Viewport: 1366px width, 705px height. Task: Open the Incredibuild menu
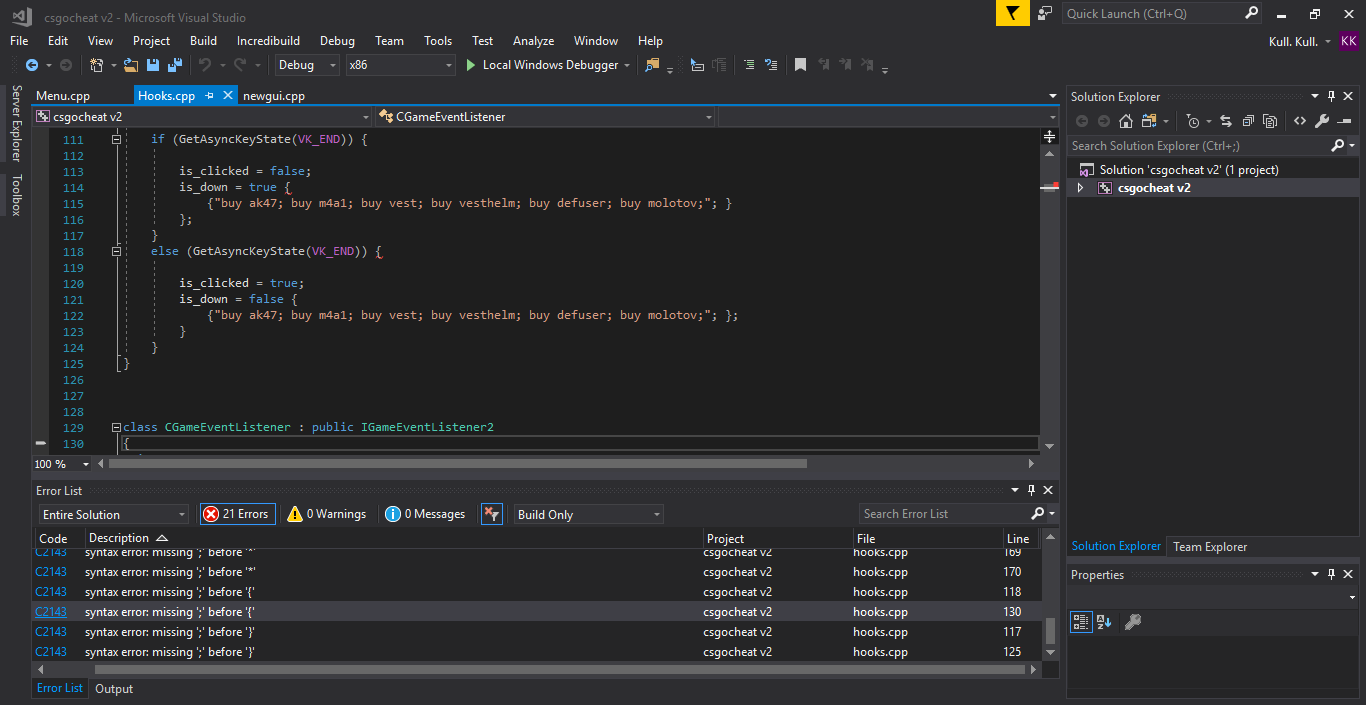tap(268, 41)
